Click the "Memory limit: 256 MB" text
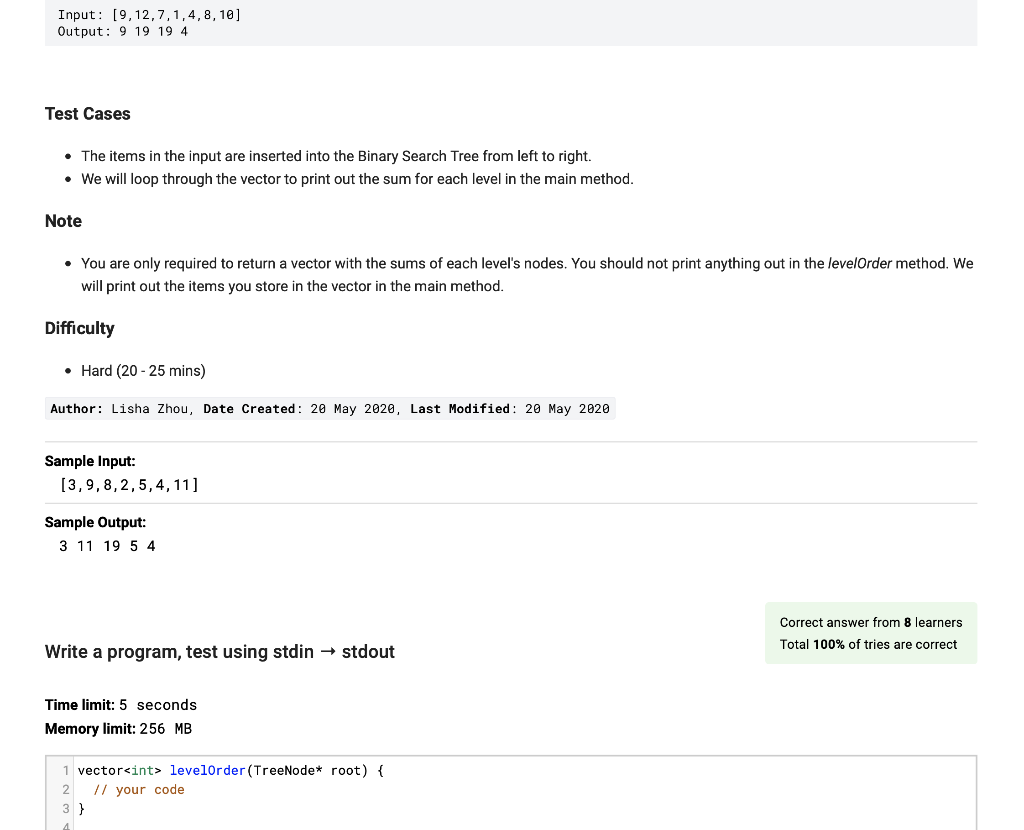The image size is (1024, 830). [x=118, y=729]
